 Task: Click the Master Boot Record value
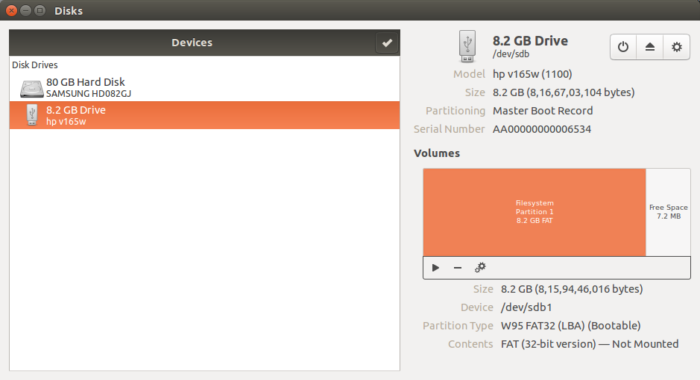(x=542, y=111)
